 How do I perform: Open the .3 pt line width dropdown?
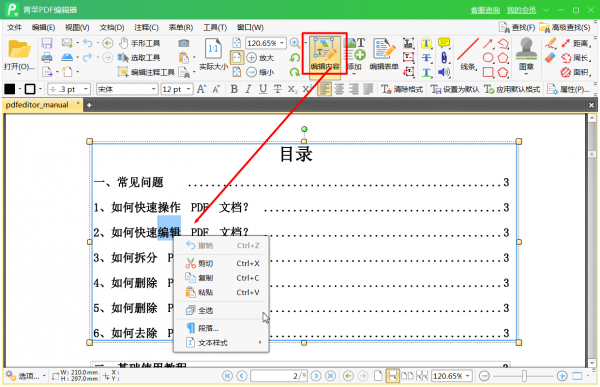[86, 89]
